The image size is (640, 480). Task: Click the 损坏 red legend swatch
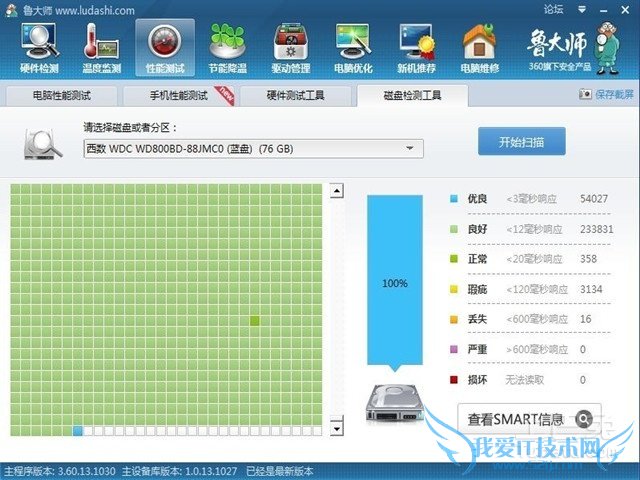click(454, 380)
